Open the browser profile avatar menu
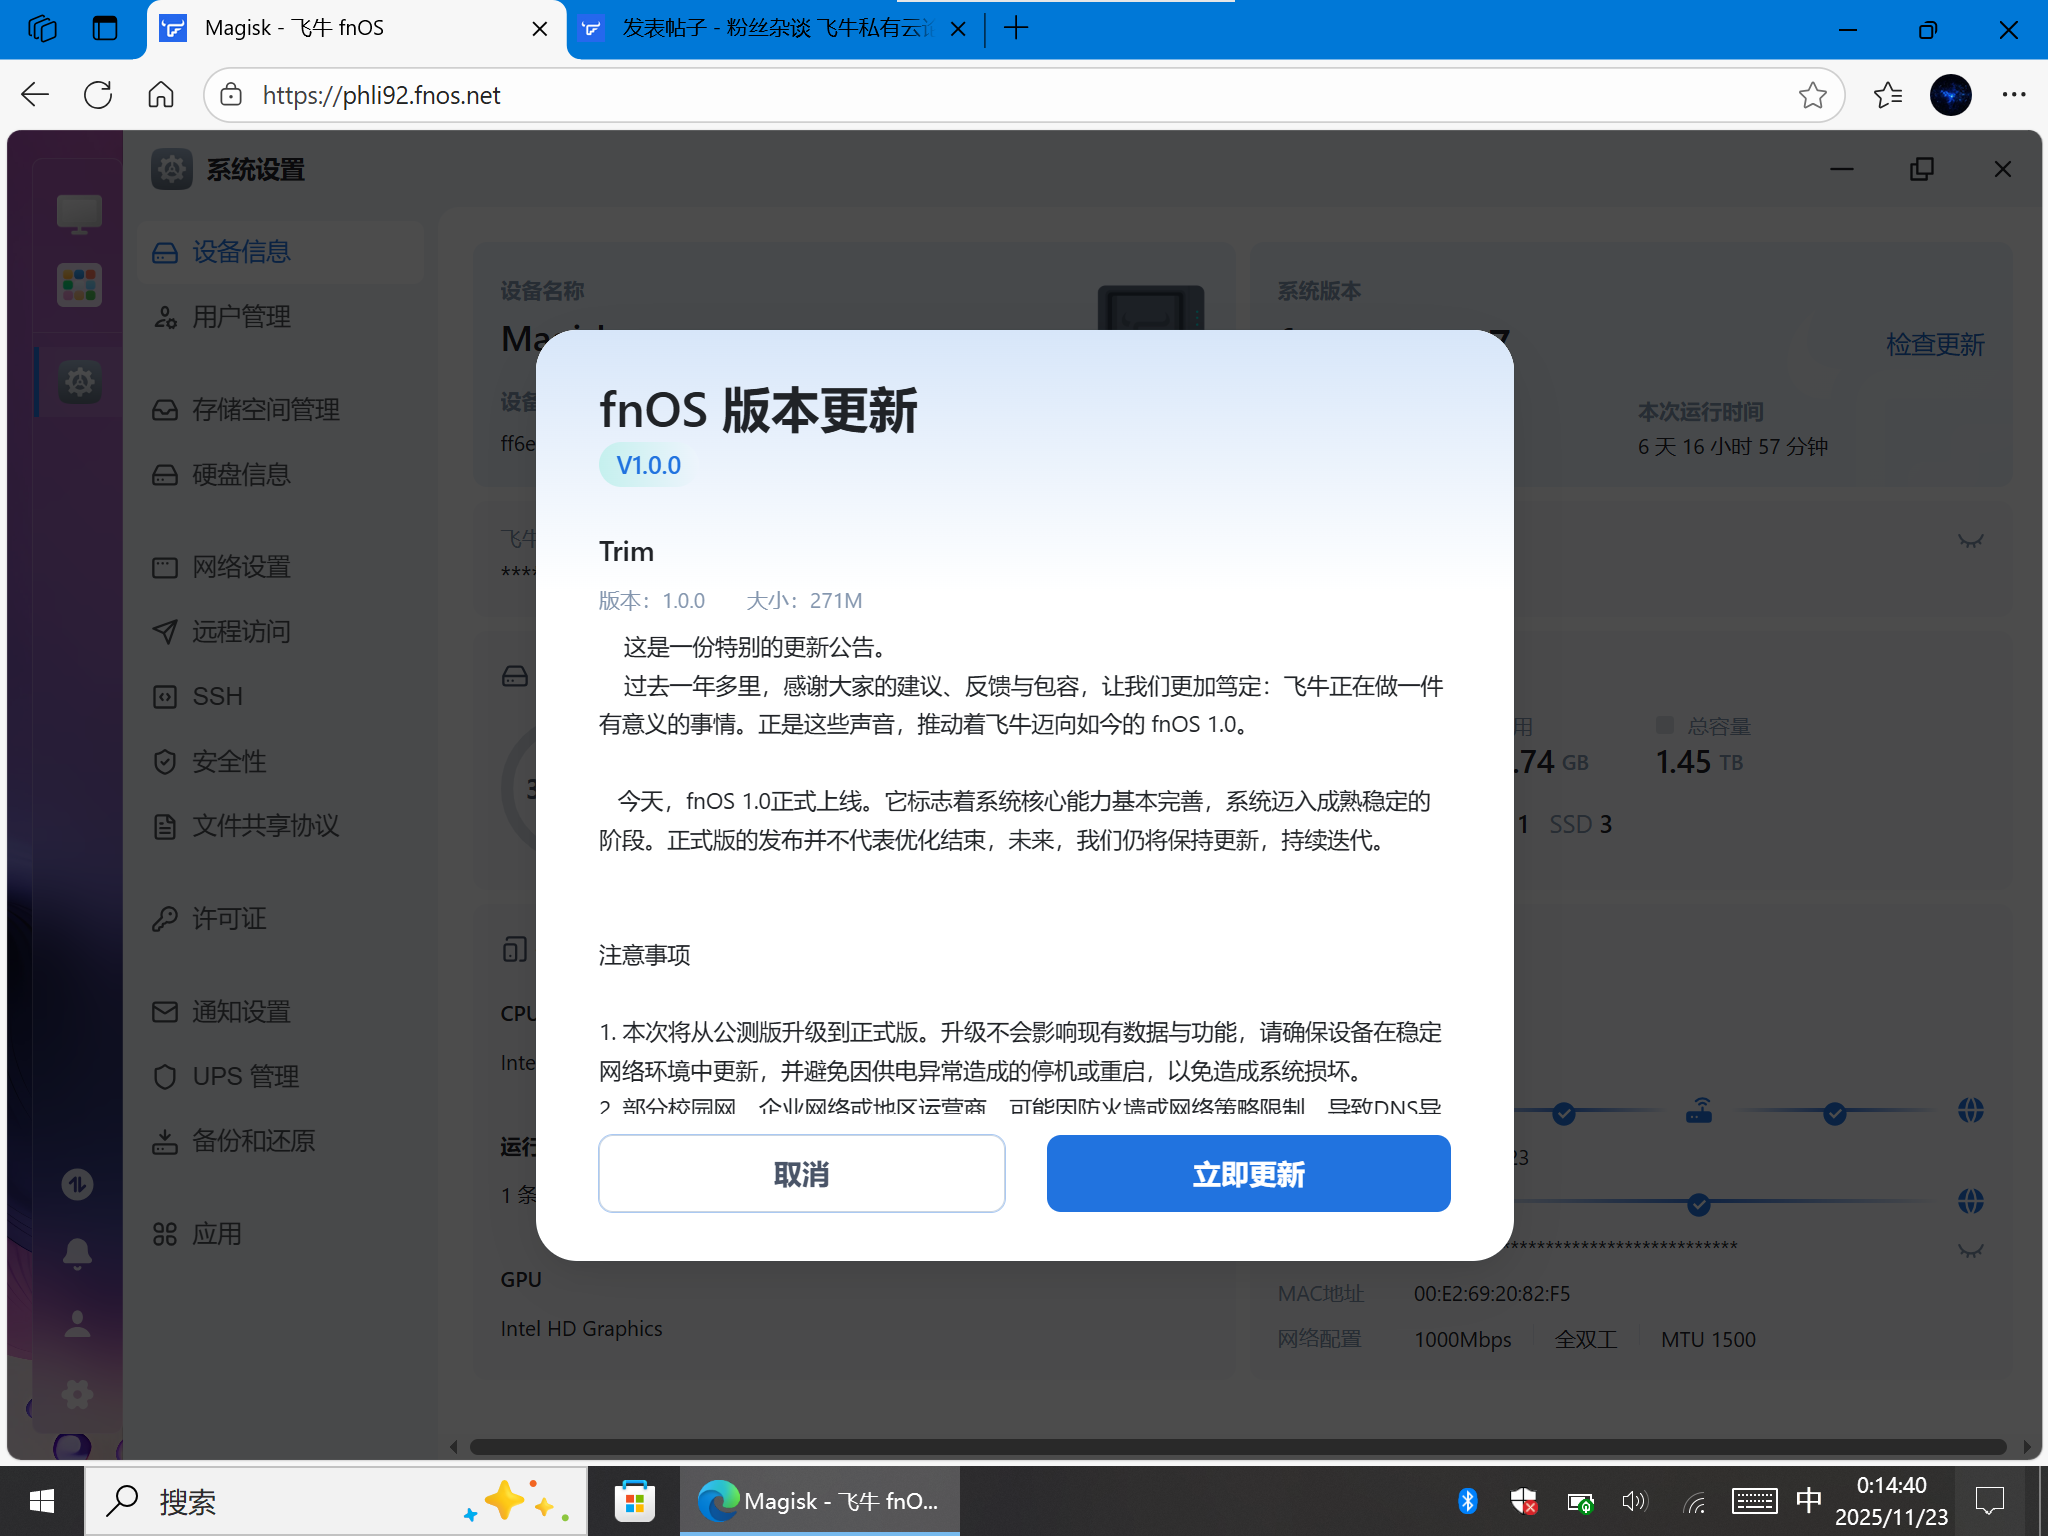 coord(1949,95)
